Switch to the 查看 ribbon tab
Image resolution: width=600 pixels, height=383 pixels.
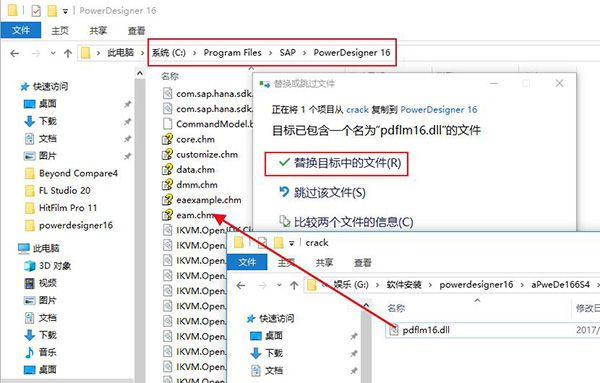point(137,31)
